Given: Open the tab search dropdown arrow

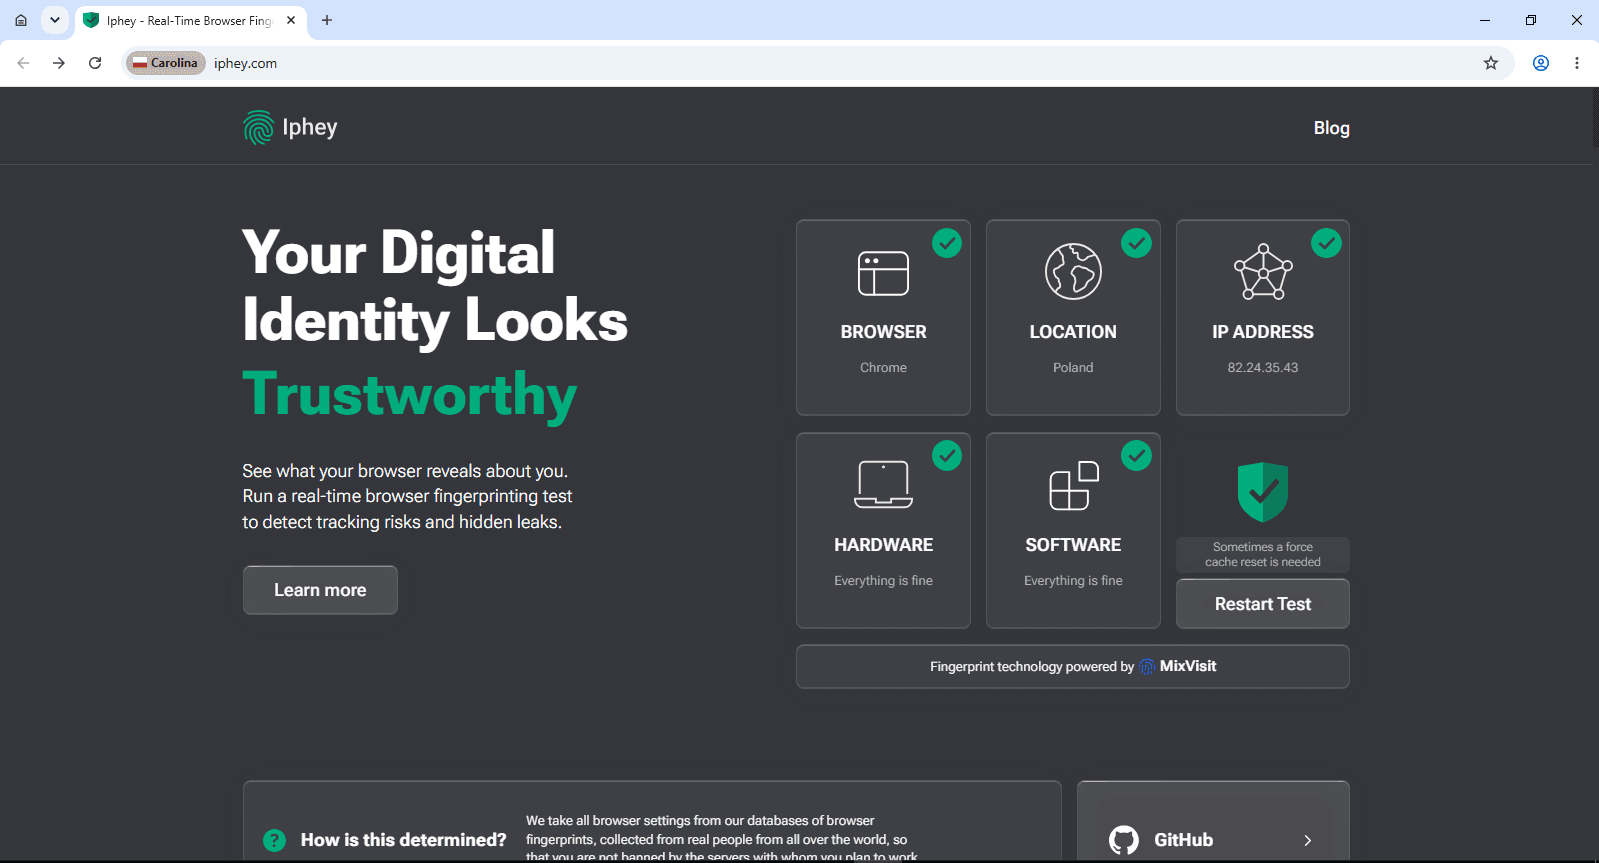Looking at the screenshot, I should (55, 20).
